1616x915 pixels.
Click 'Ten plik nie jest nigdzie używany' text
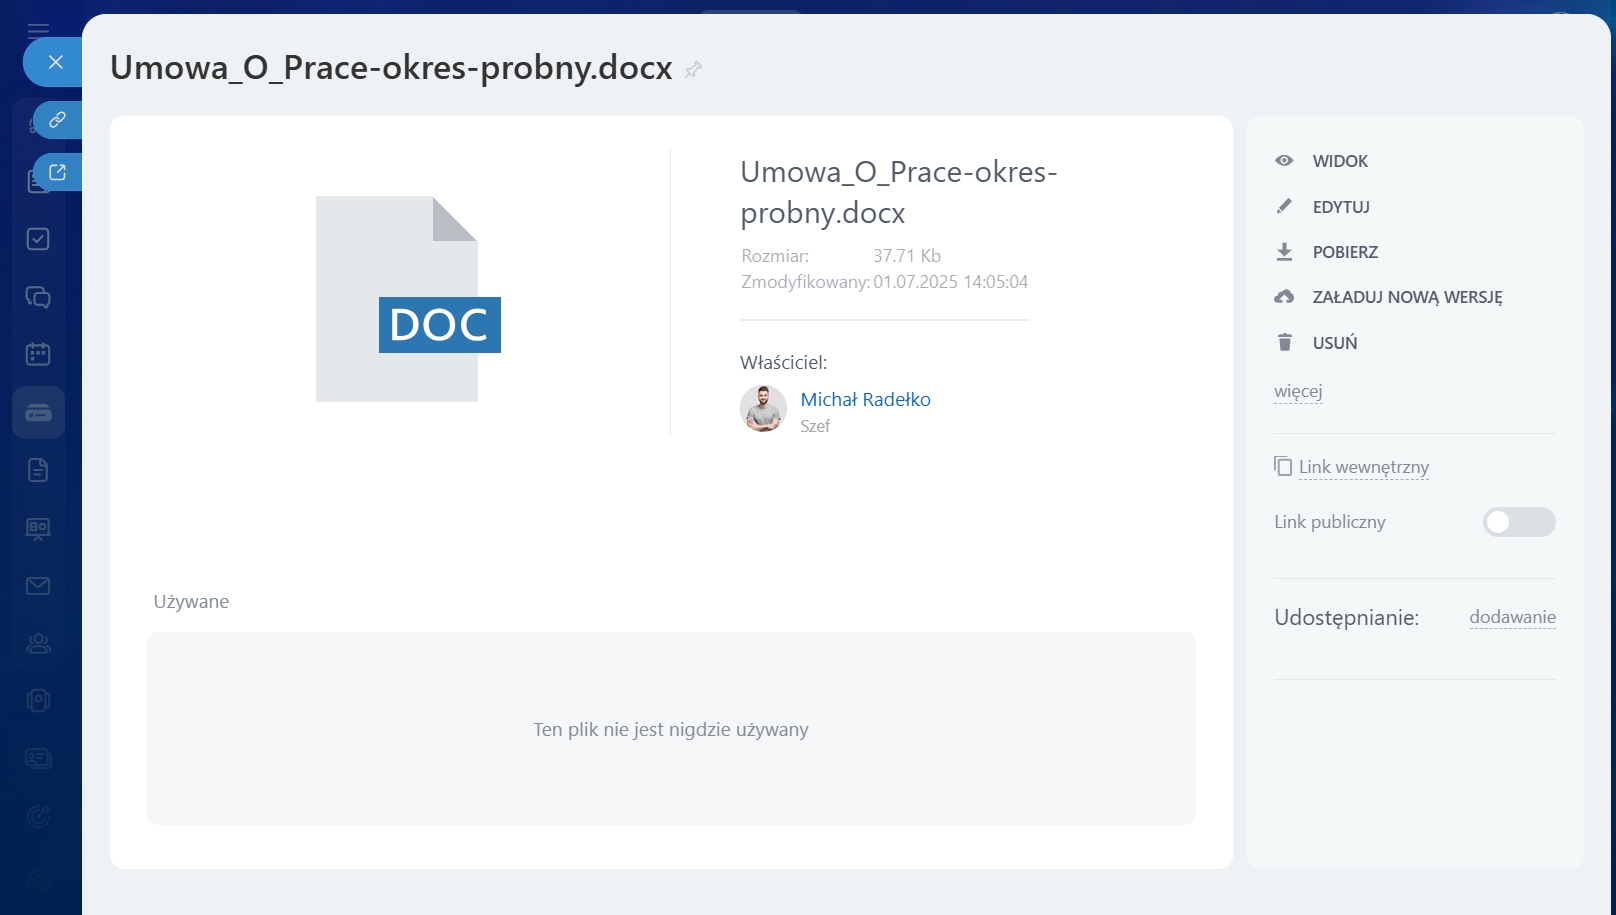point(671,729)
